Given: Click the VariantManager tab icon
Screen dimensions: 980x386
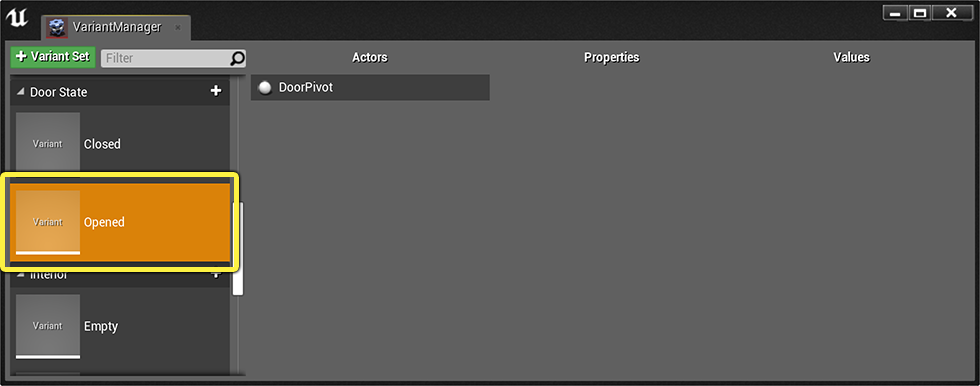Looking at the screenshot, I should [x=57, y=27].
